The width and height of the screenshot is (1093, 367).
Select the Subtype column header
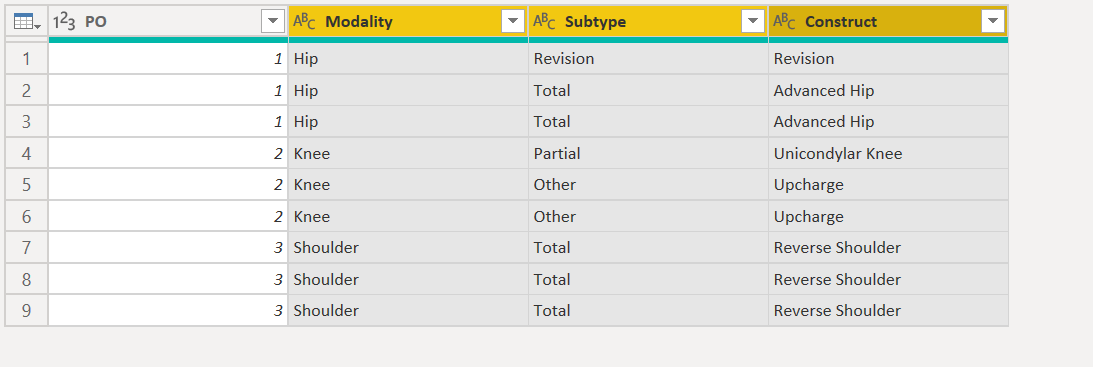tap(648, 22)
